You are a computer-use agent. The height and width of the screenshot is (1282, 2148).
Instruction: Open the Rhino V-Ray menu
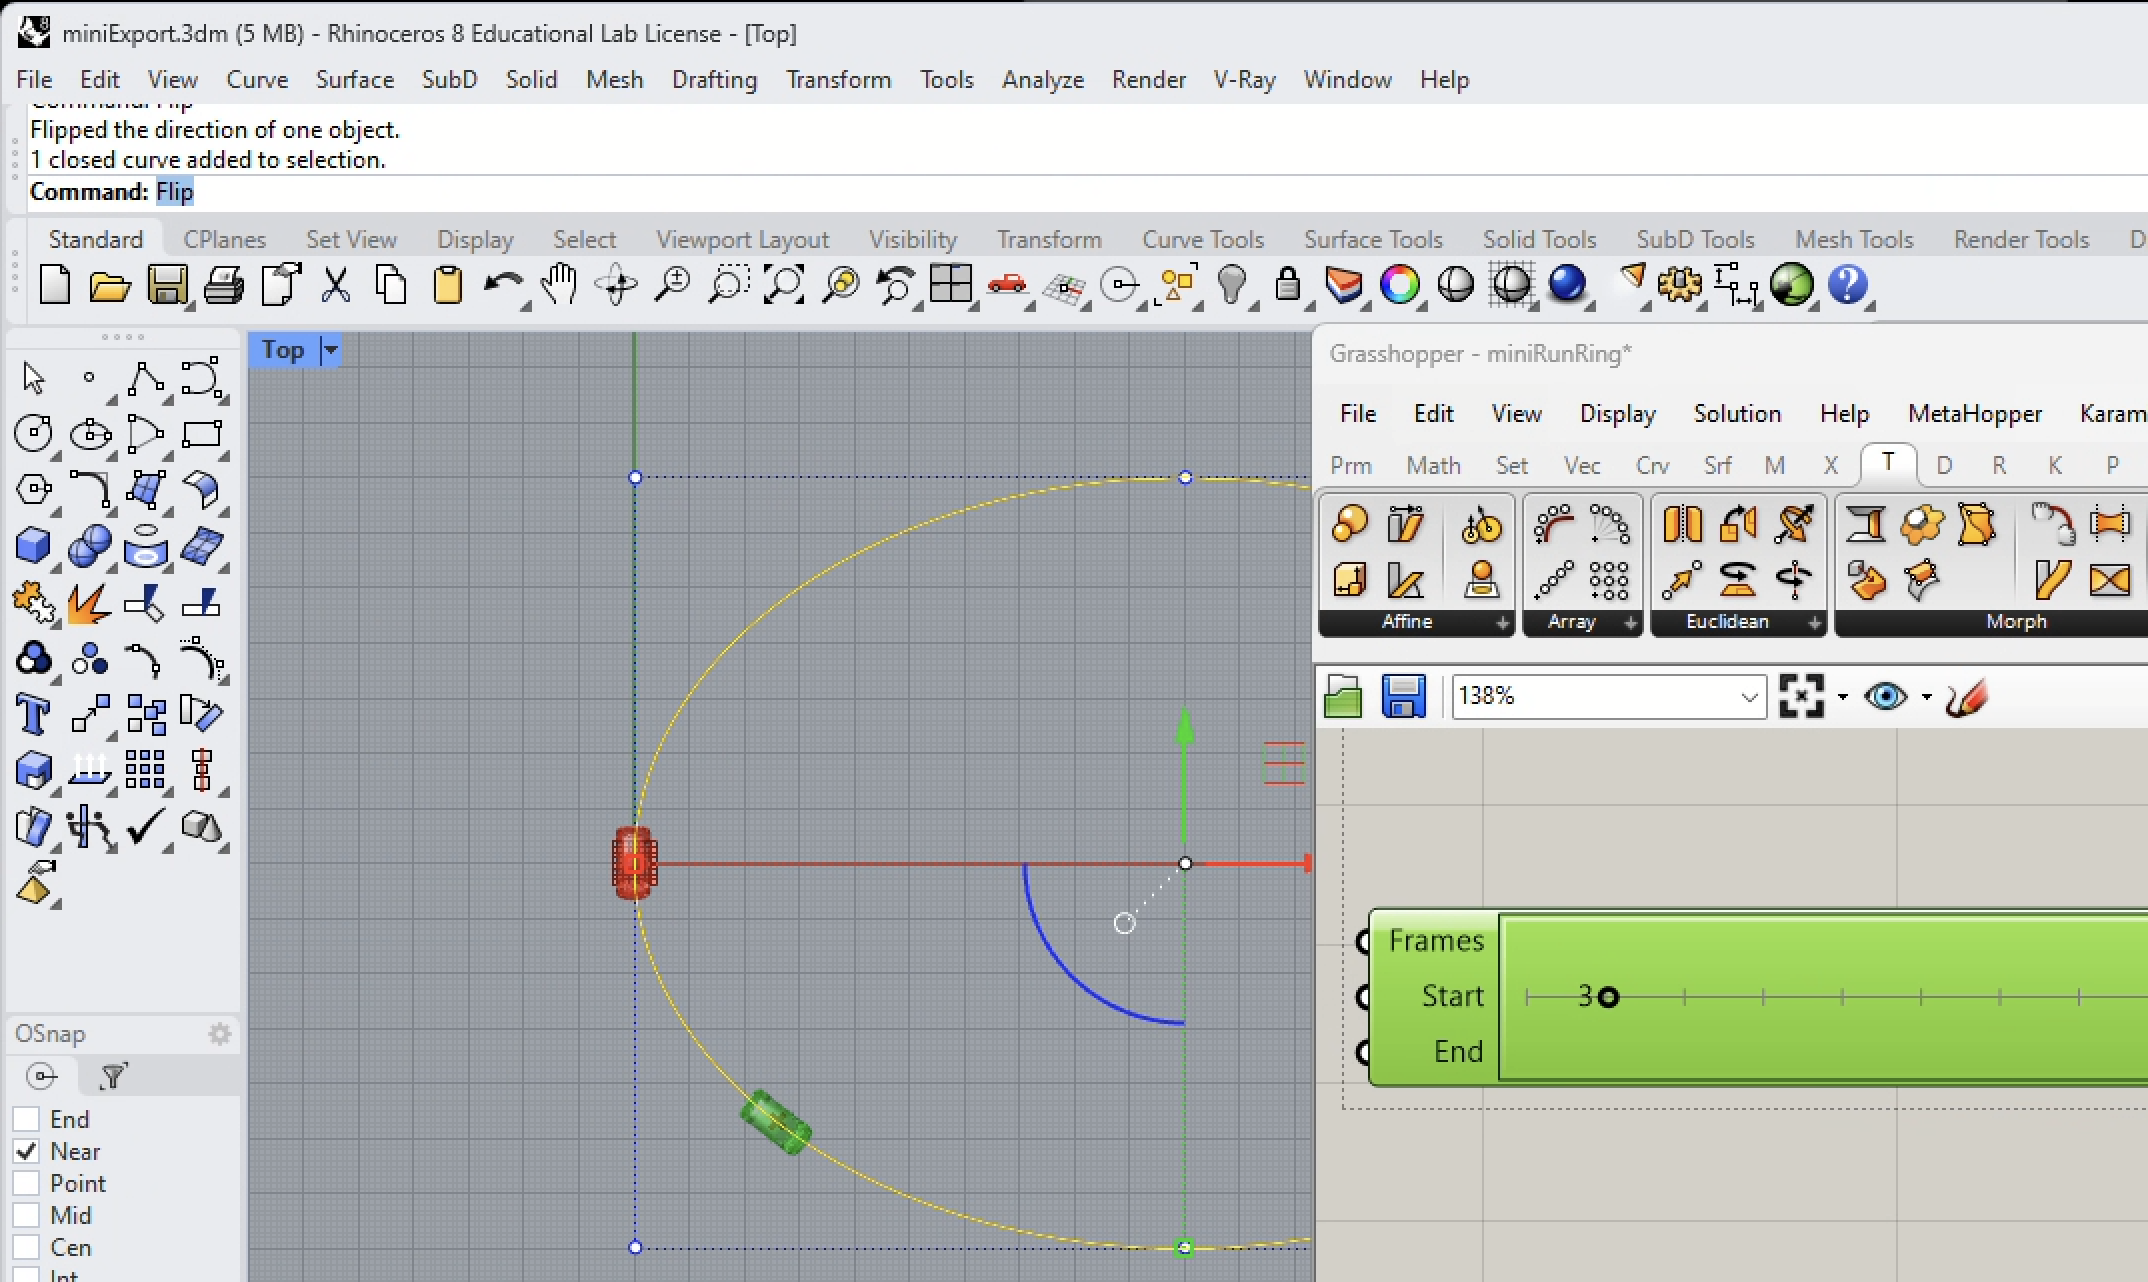tap(1244, 79)
